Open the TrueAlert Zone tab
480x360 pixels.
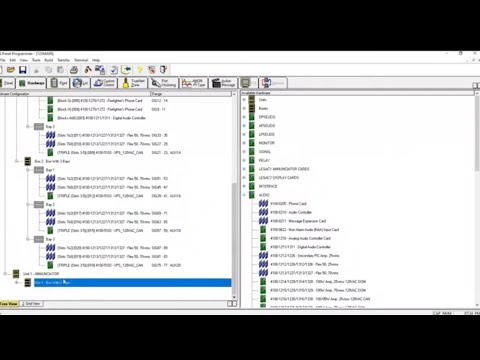click(134, 83)
